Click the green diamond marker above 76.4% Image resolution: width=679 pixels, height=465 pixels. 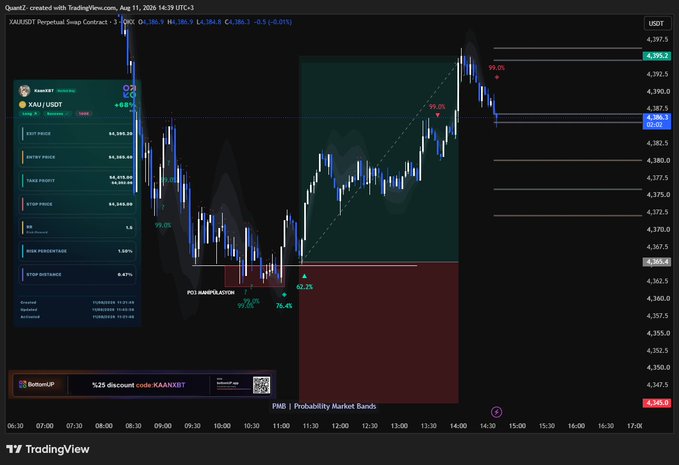point(284,294)
